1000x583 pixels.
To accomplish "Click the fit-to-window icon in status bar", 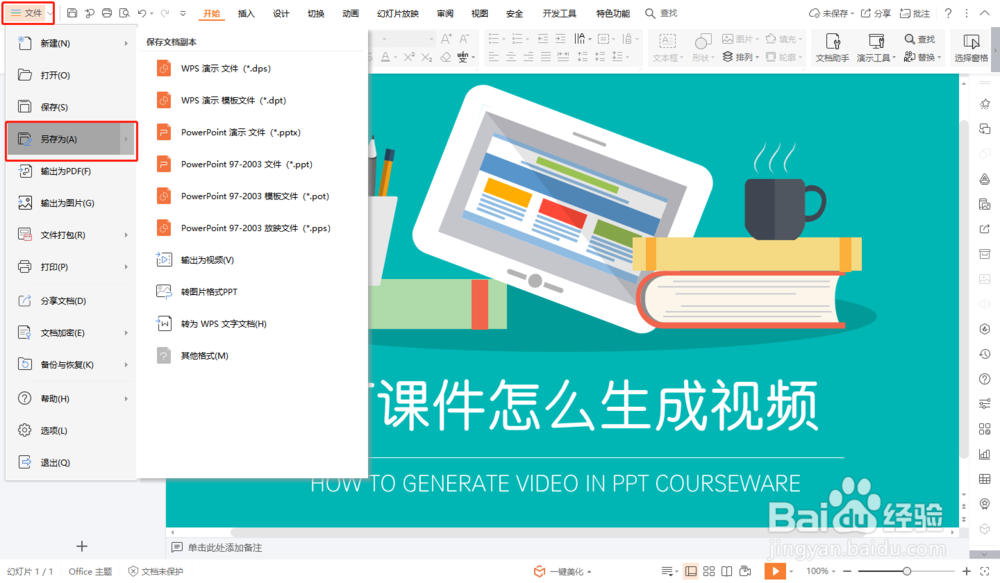I will coord(985,571).
